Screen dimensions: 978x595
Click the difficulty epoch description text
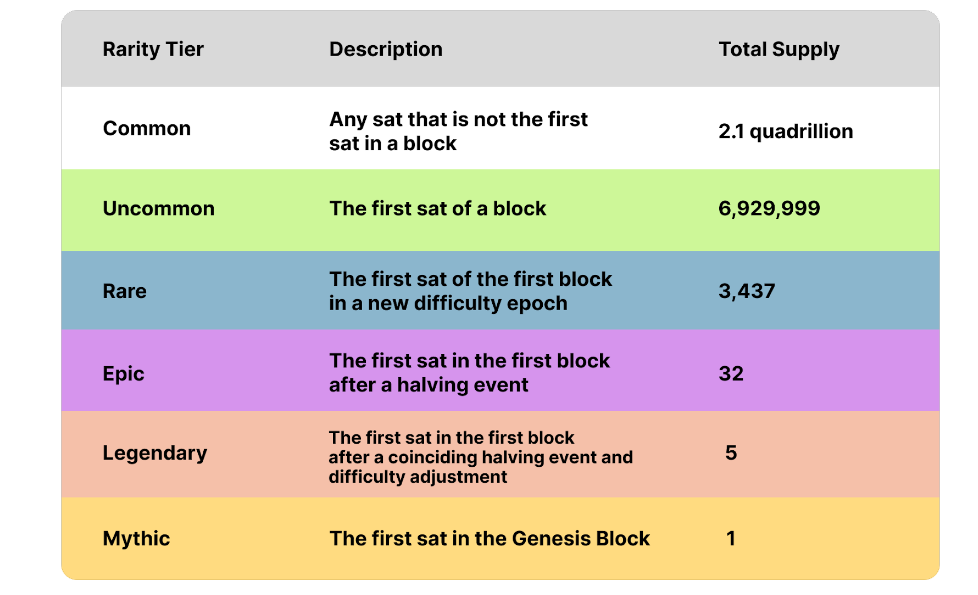(x=471, y=291)
